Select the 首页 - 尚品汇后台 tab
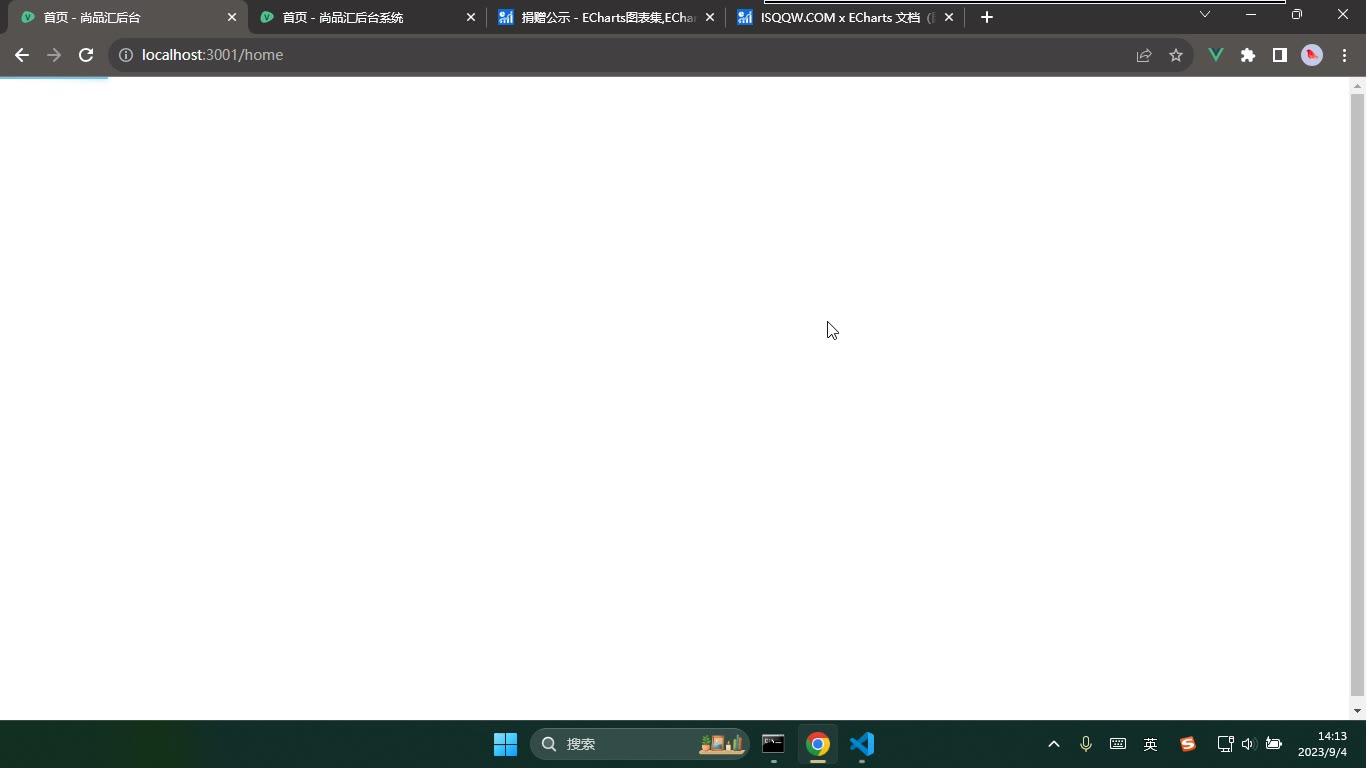 pyautogui.click(x=128, y=17)
